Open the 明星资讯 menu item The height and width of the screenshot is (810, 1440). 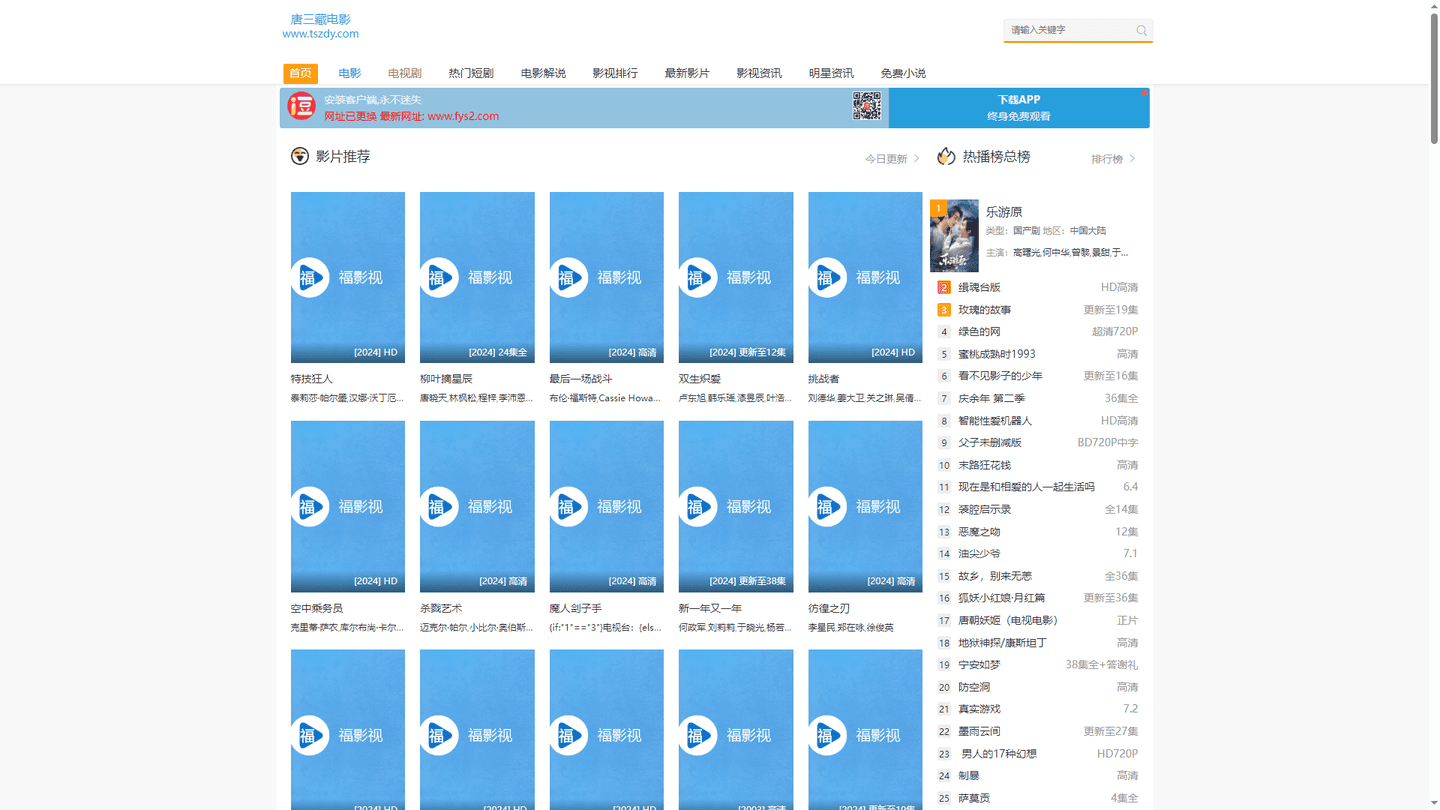[831, 73]
